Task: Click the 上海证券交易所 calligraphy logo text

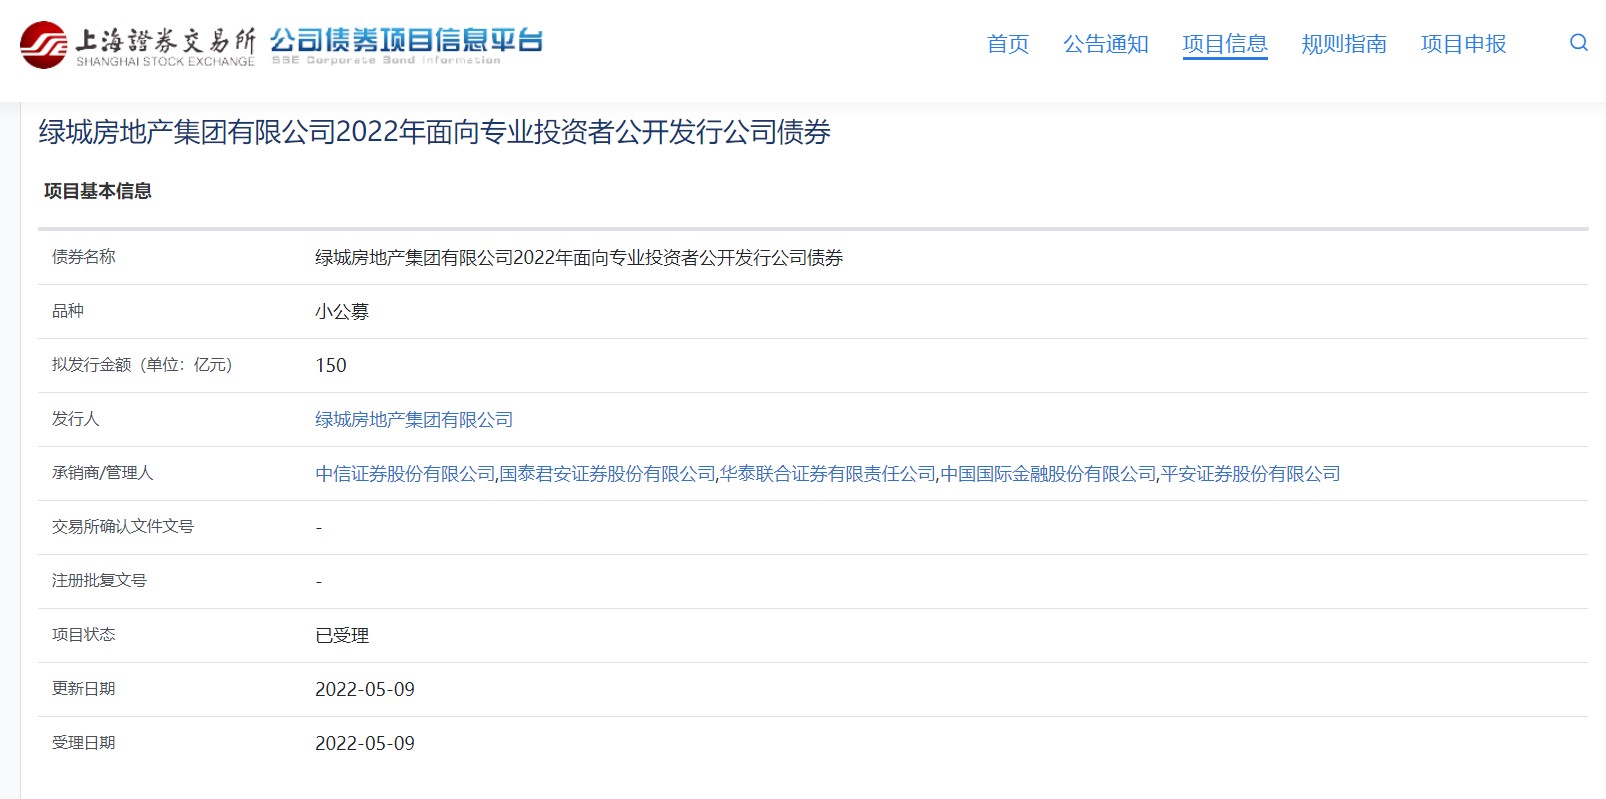Action: [165, 40]
